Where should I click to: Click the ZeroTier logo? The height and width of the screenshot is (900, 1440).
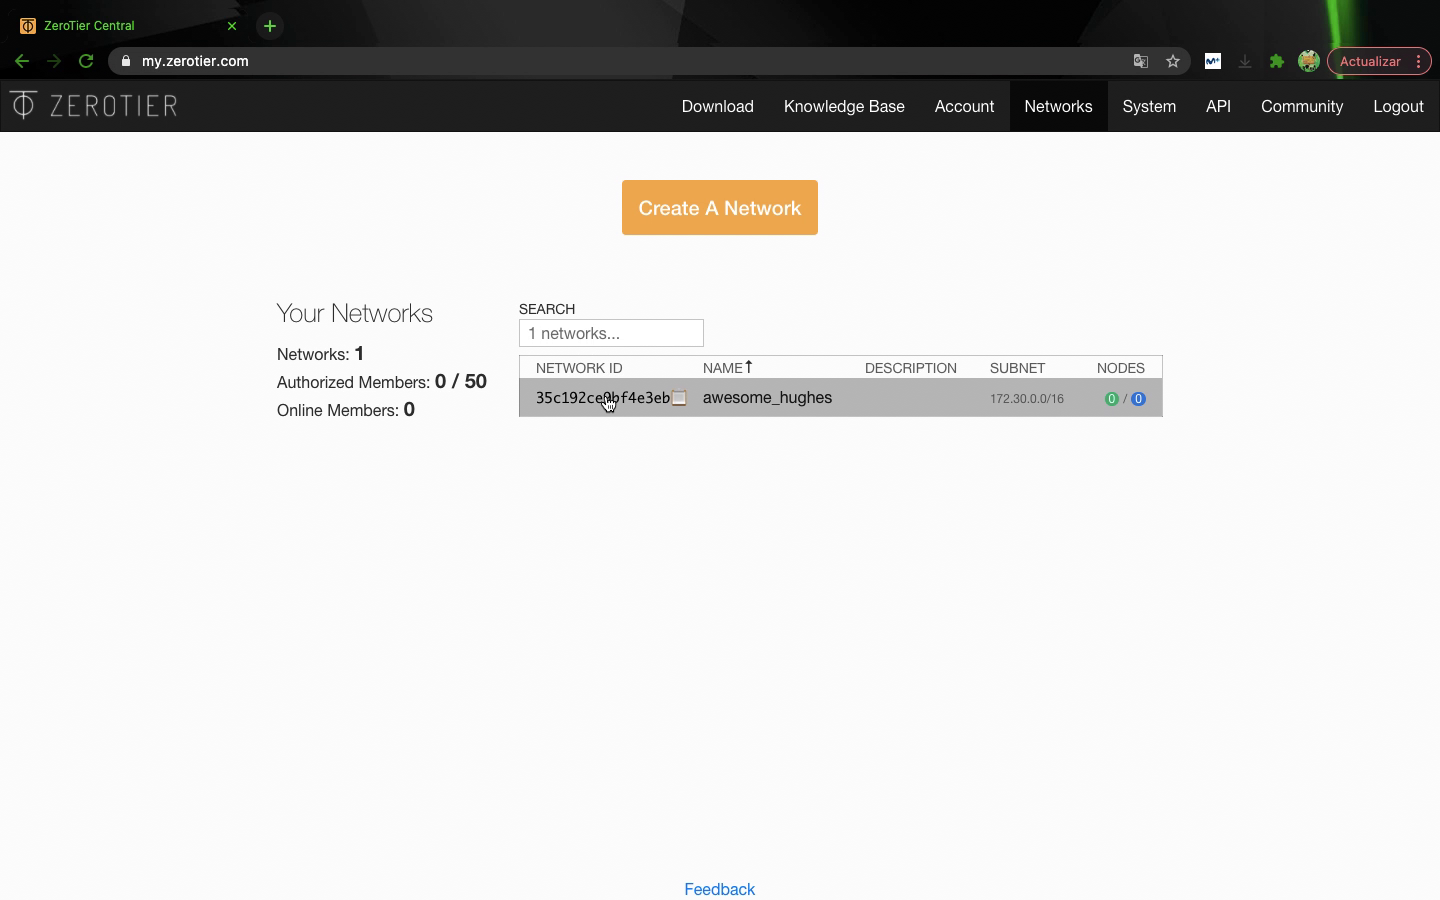[x=94, y=105]
